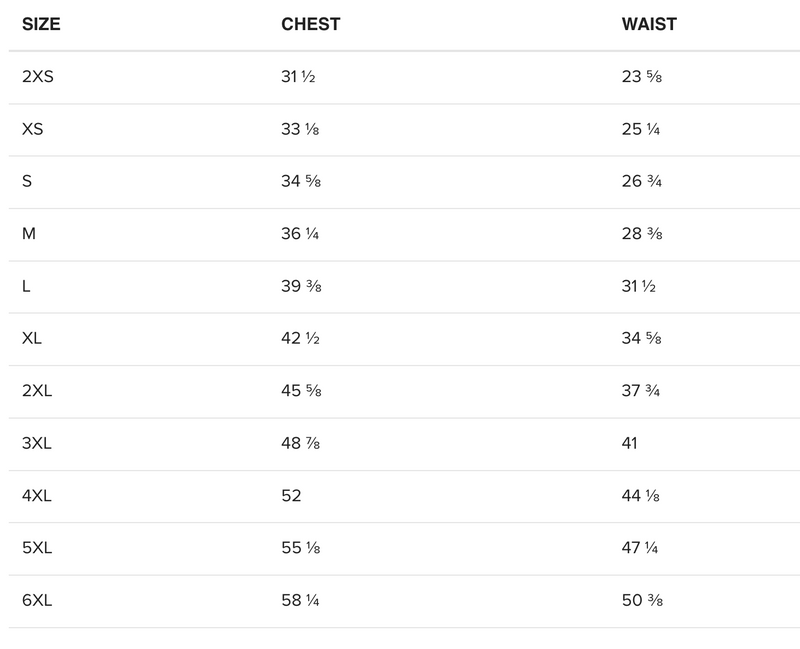Image resolution: width=800 pixels, height=649 pixels.
Task: Click waist value 50 ⅜ for 6XL
Action: [x=641, y=600]
